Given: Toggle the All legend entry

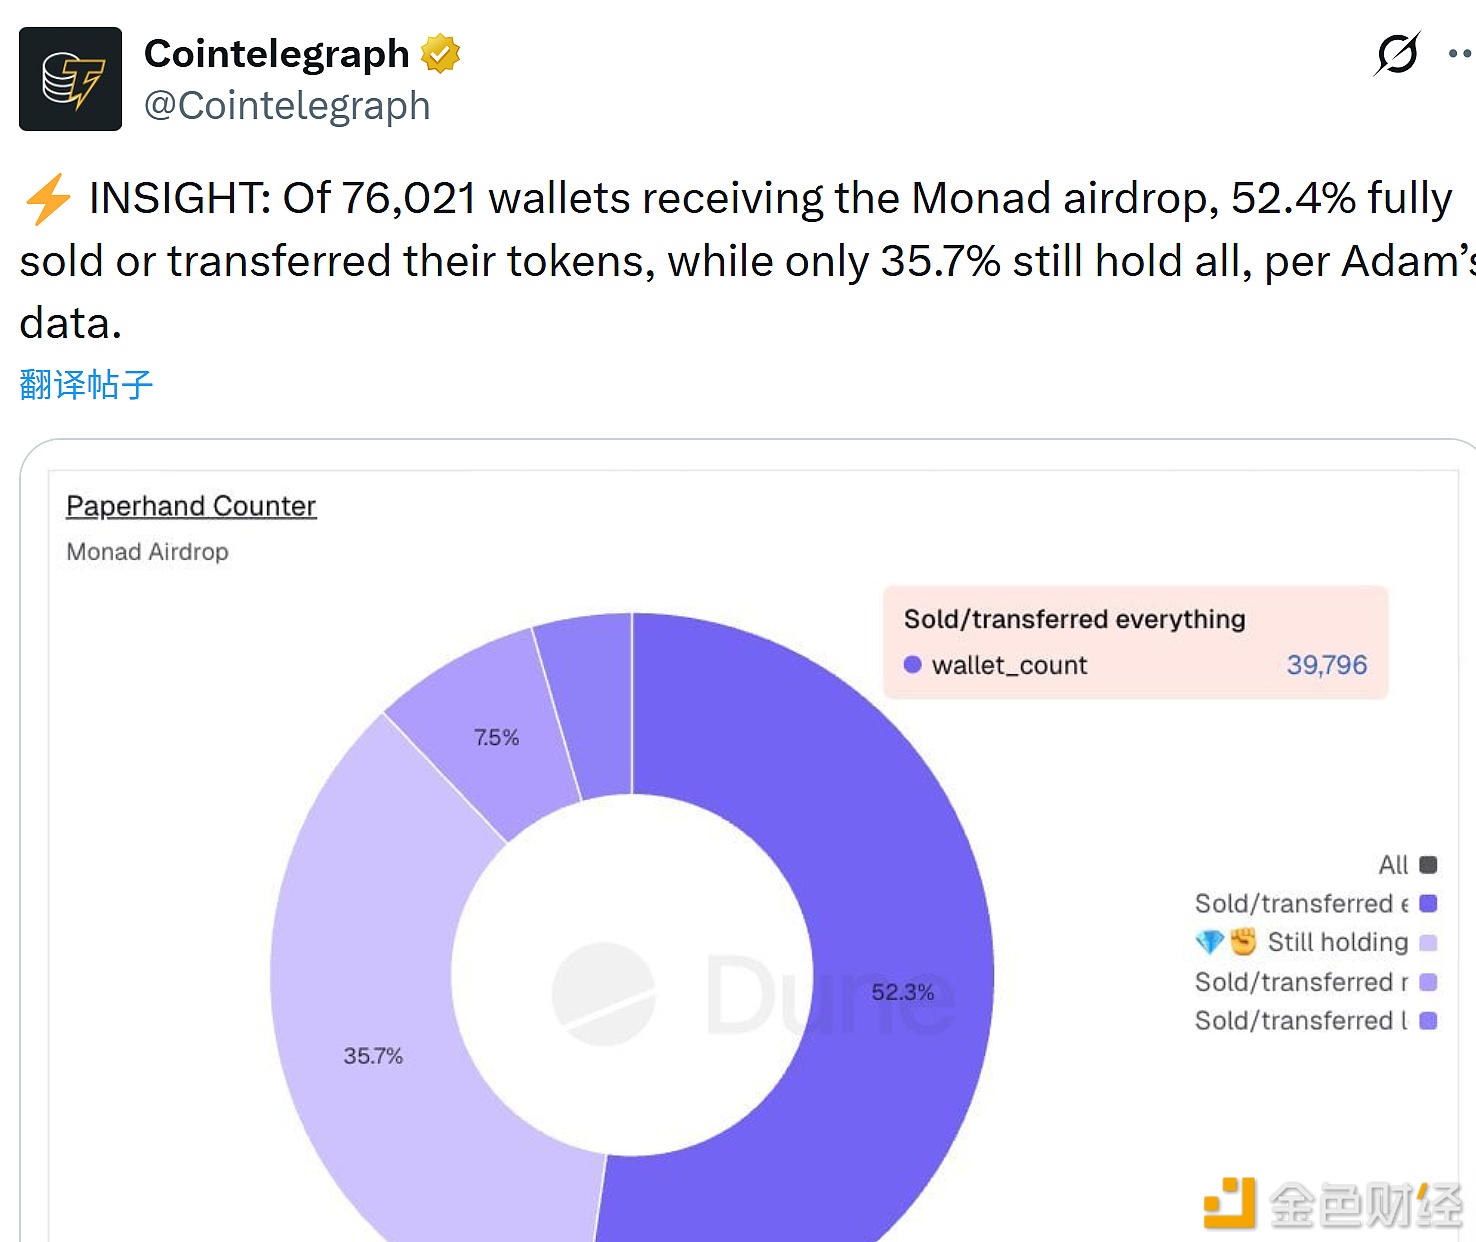Looking at the screenshot, I should click(x=1397, y=864).
